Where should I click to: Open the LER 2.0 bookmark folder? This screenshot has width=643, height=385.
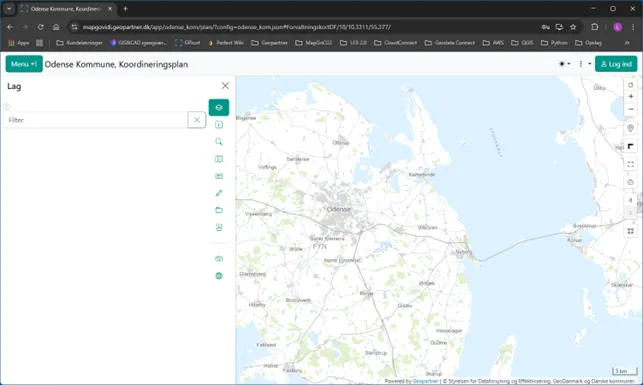tap(353, 43)
